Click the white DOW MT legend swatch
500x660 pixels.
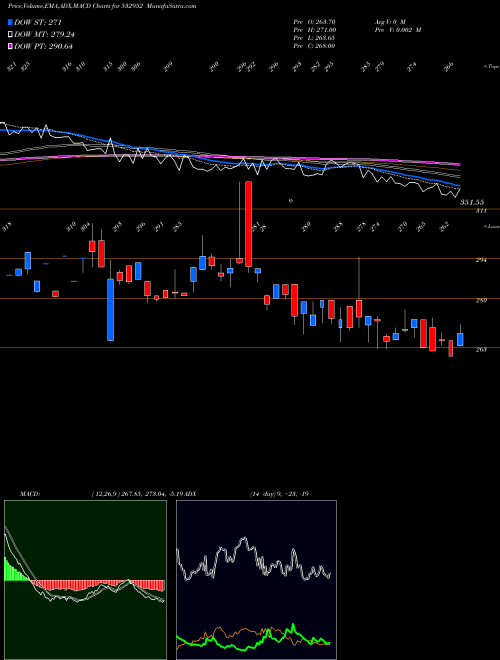11,34
